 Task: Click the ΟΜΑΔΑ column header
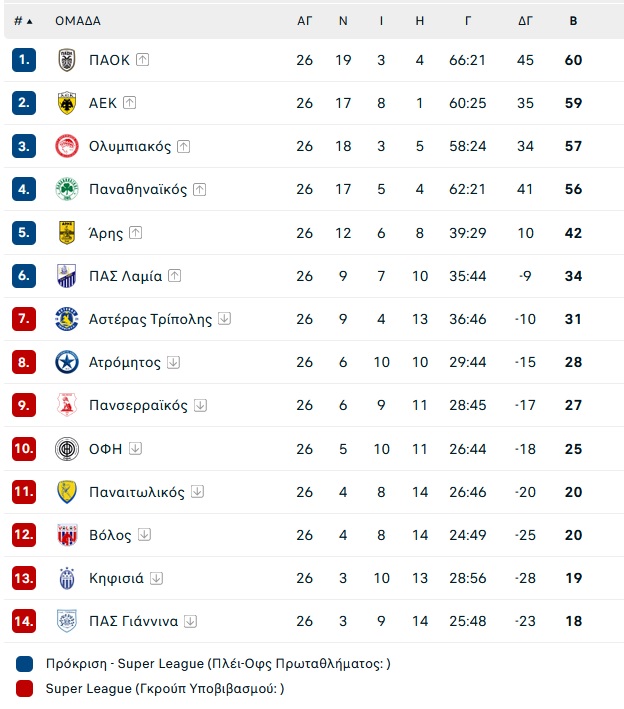(x=78, y=21)
